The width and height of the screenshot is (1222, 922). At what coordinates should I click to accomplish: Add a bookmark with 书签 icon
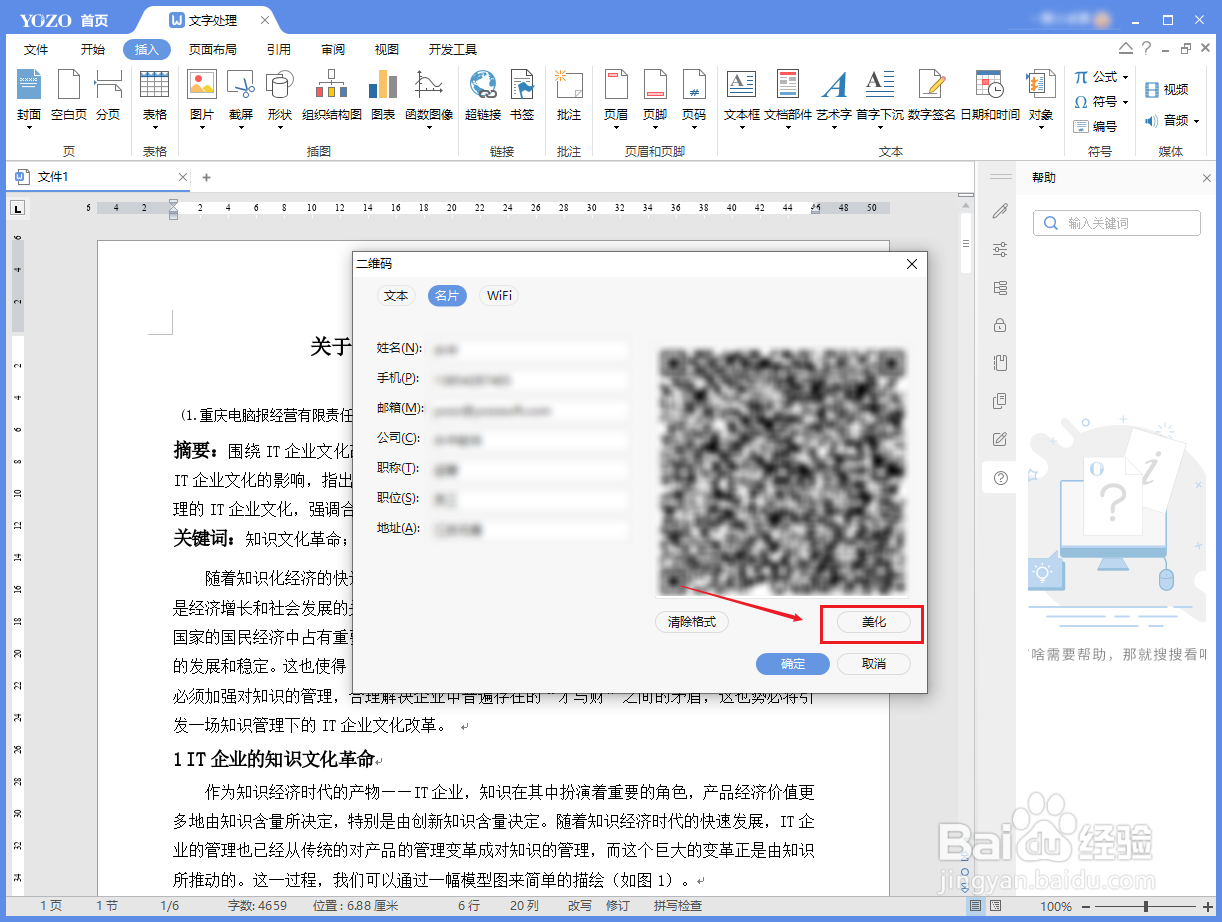pyautogui.click(x=522, y=97)
